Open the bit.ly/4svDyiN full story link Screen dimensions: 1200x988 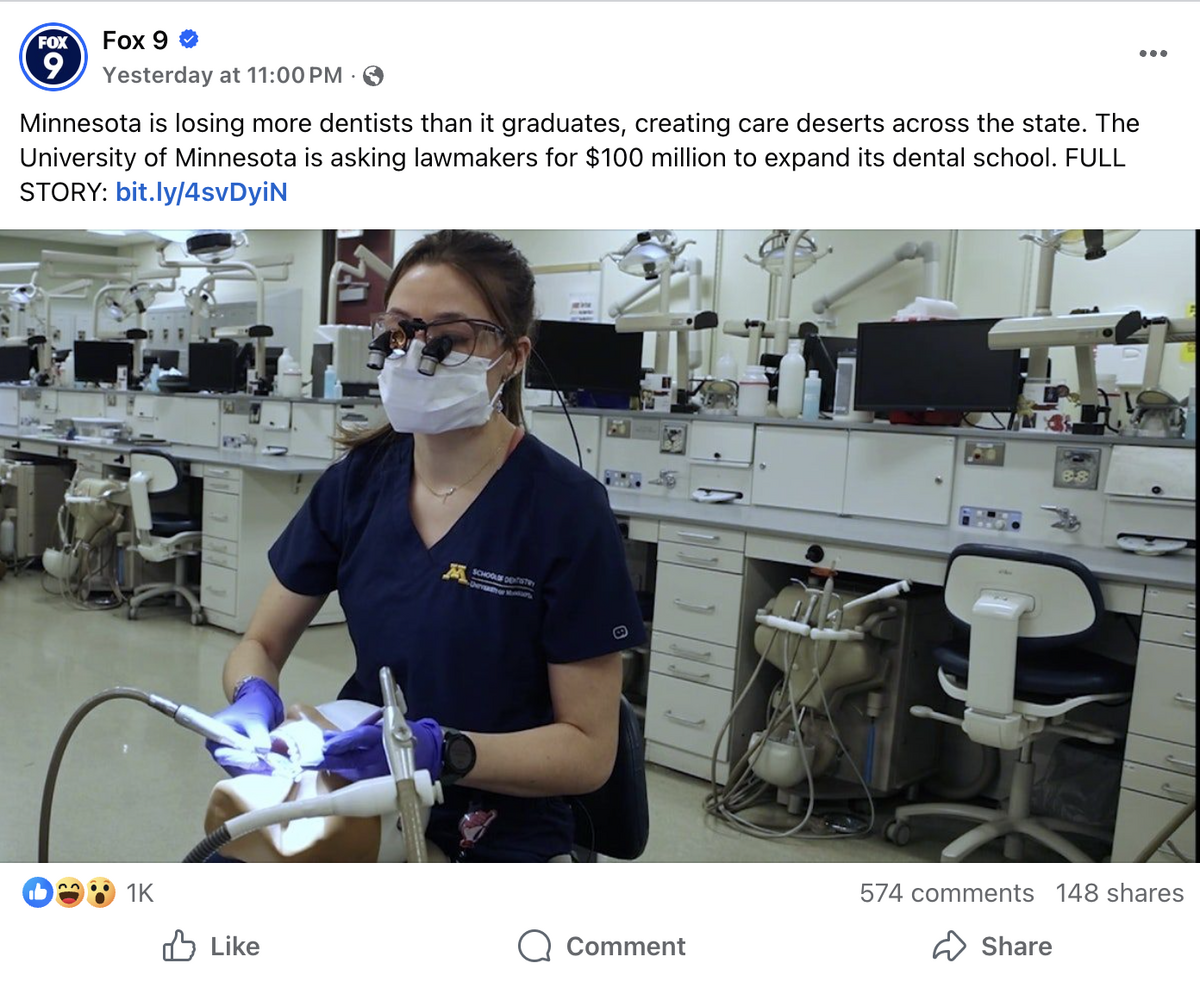coord(201,192)
